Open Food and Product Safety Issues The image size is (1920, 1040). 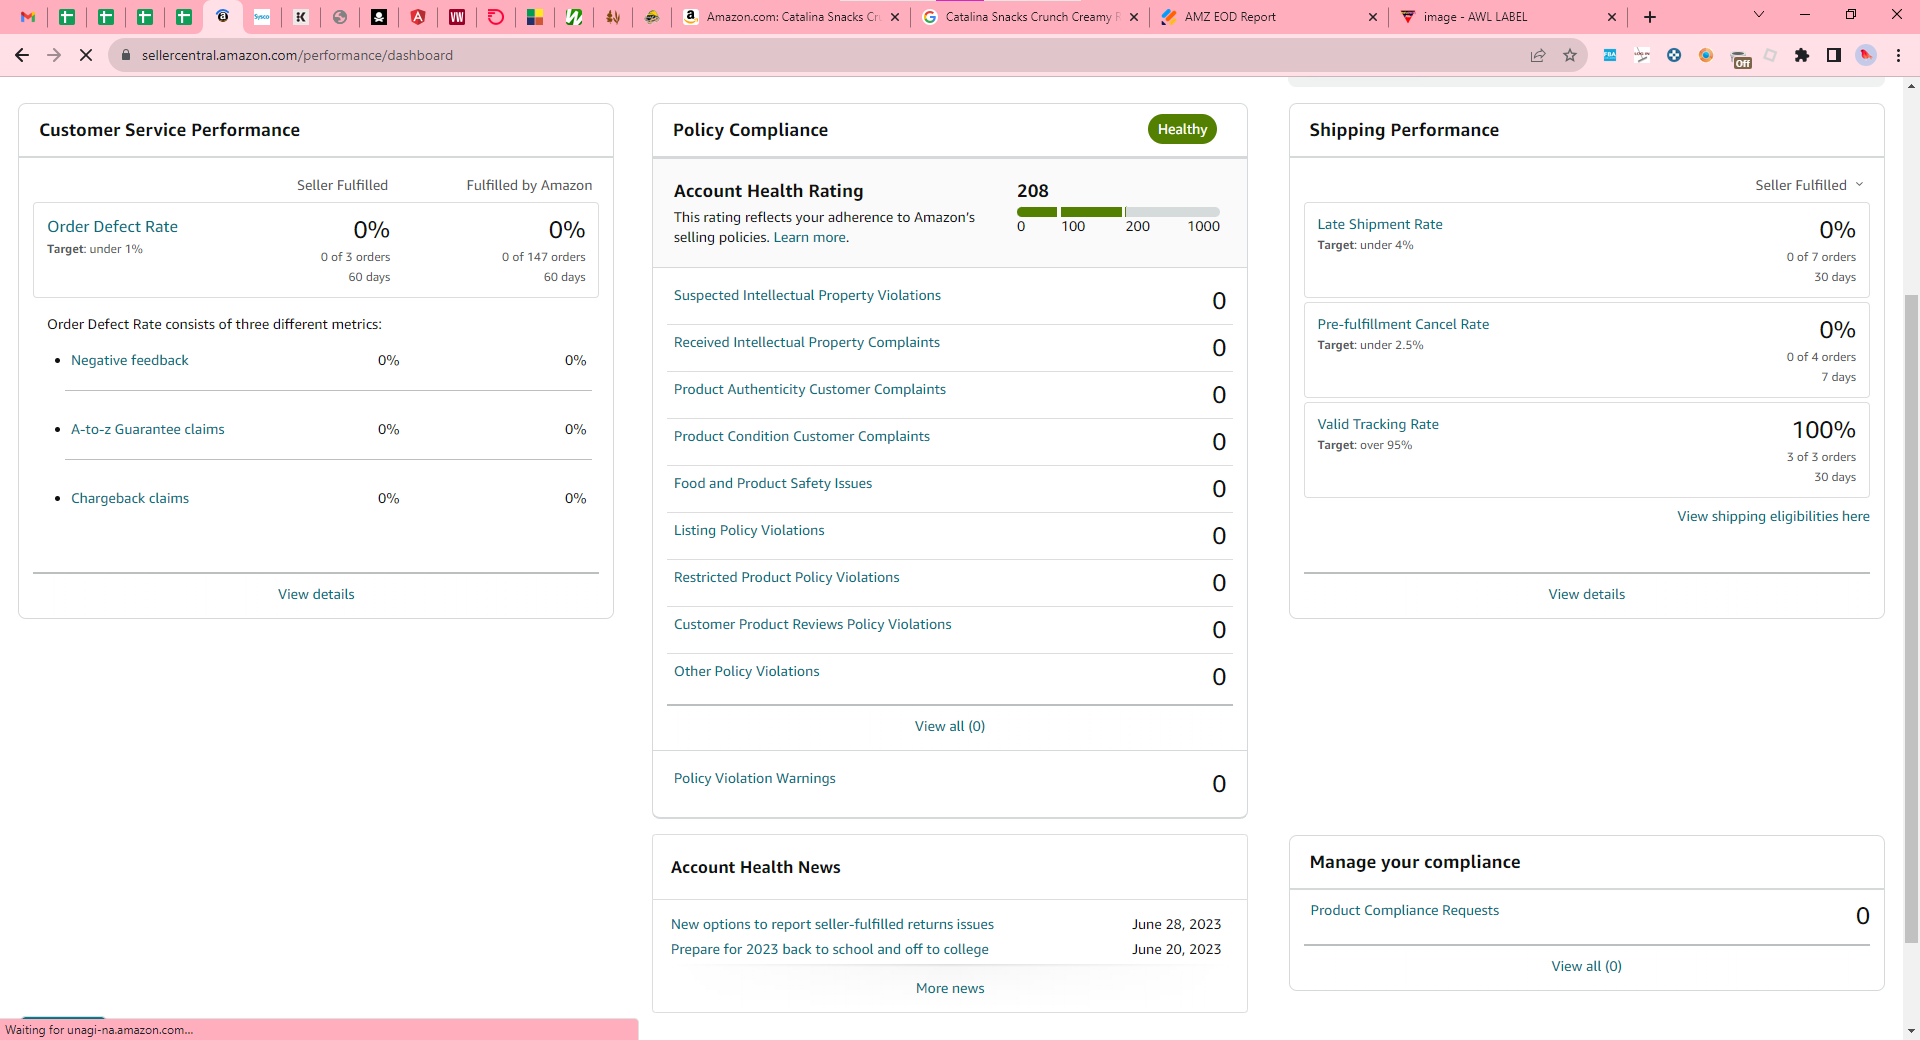[773, 483]
